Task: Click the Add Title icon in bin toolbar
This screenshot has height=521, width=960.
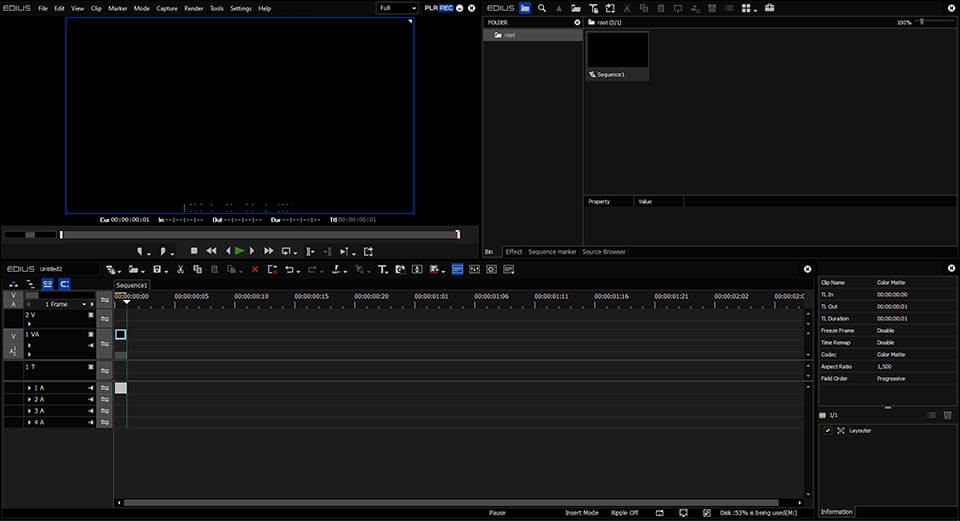Action: [x=593, y=8]
